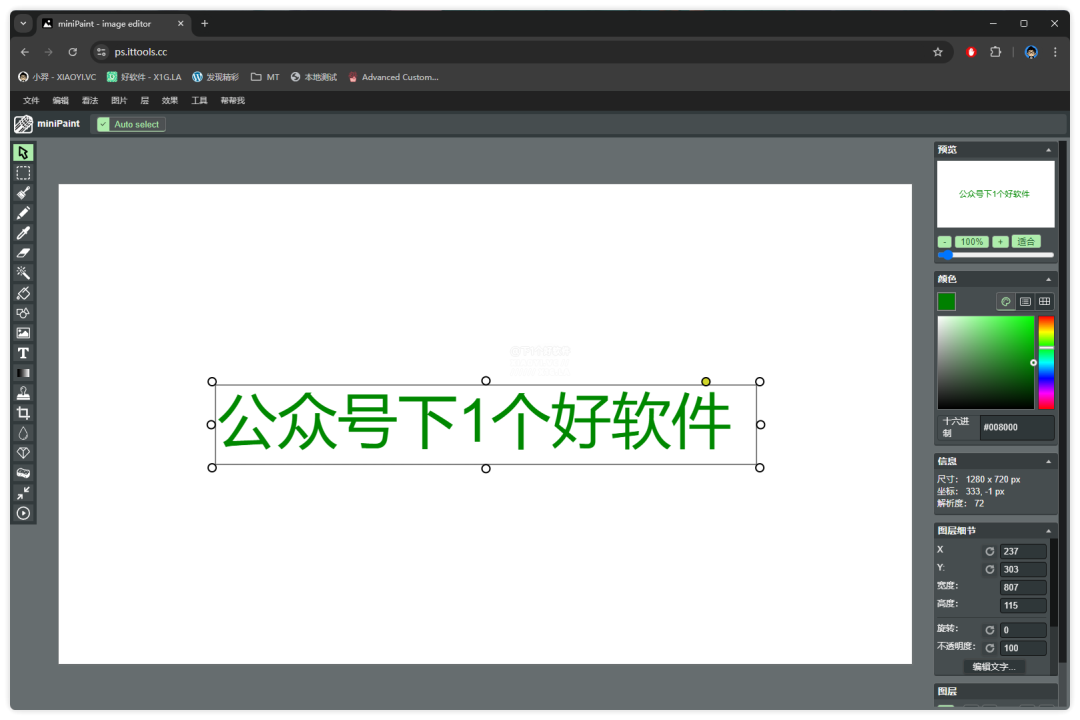Click the zoom out minus button
Viewport: 1080px width, 720px height.
[944, 242]
